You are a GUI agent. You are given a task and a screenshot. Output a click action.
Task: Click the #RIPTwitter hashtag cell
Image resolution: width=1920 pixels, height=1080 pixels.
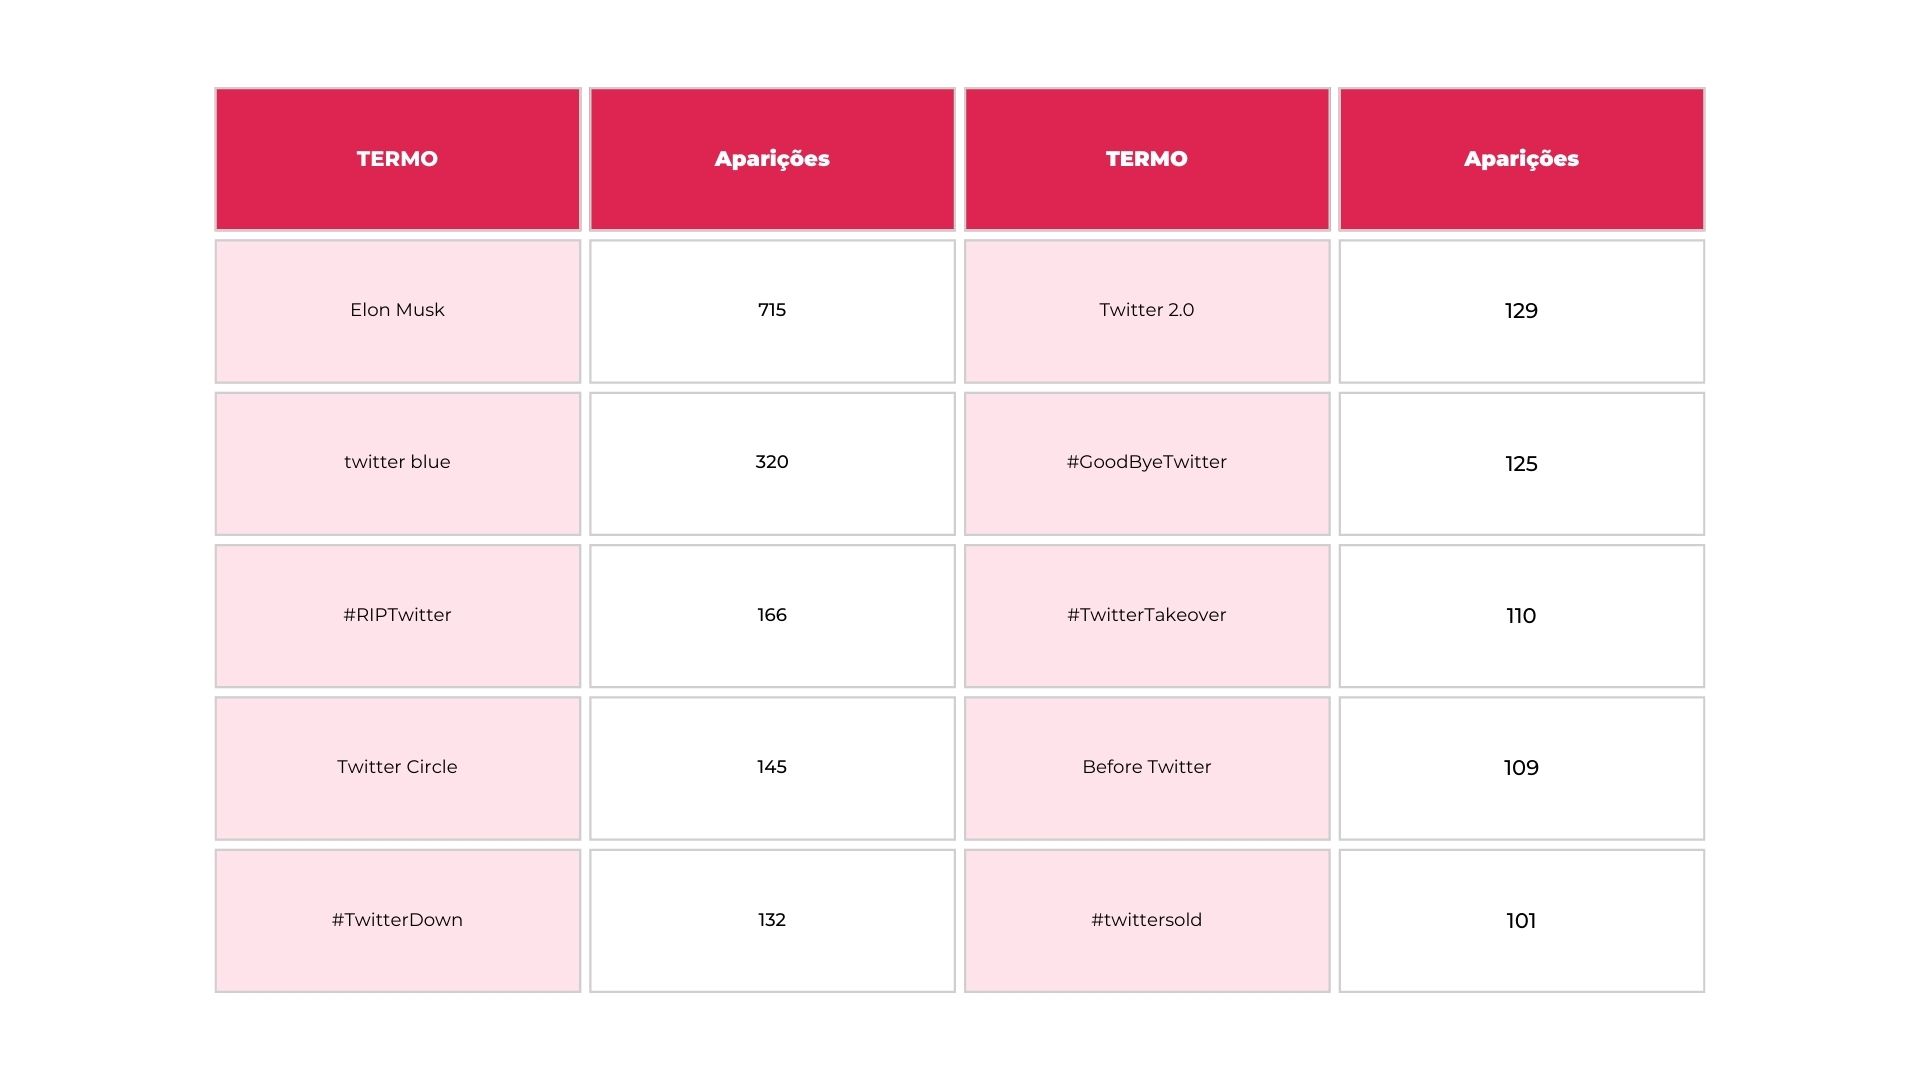click(397, 615)
